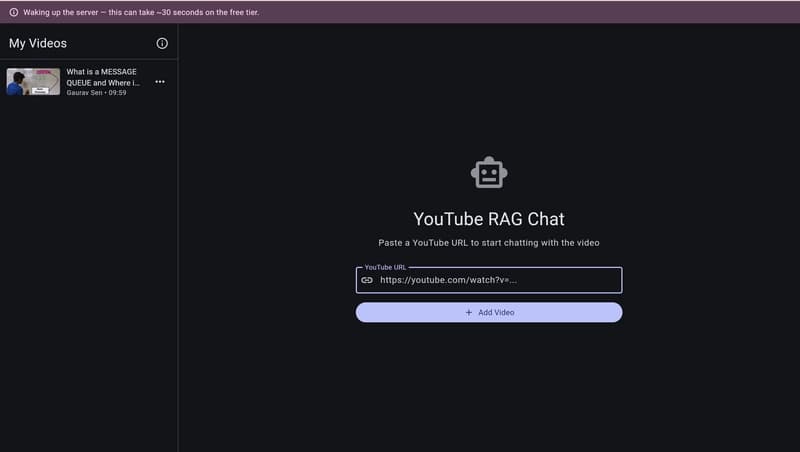800x452 pixels.
Task: Click the robot icon above YouTube RAG Chat
Action: click(489, 172)
